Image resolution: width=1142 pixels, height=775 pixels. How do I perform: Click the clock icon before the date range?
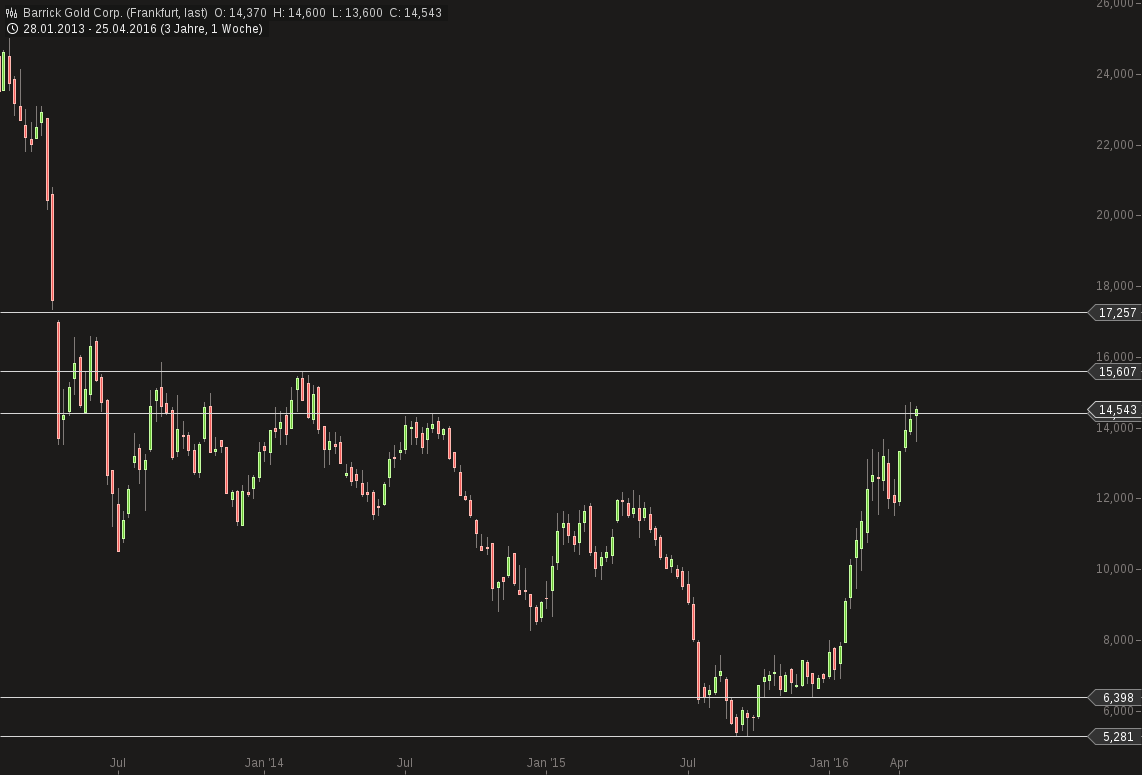(x=11, y=29)
